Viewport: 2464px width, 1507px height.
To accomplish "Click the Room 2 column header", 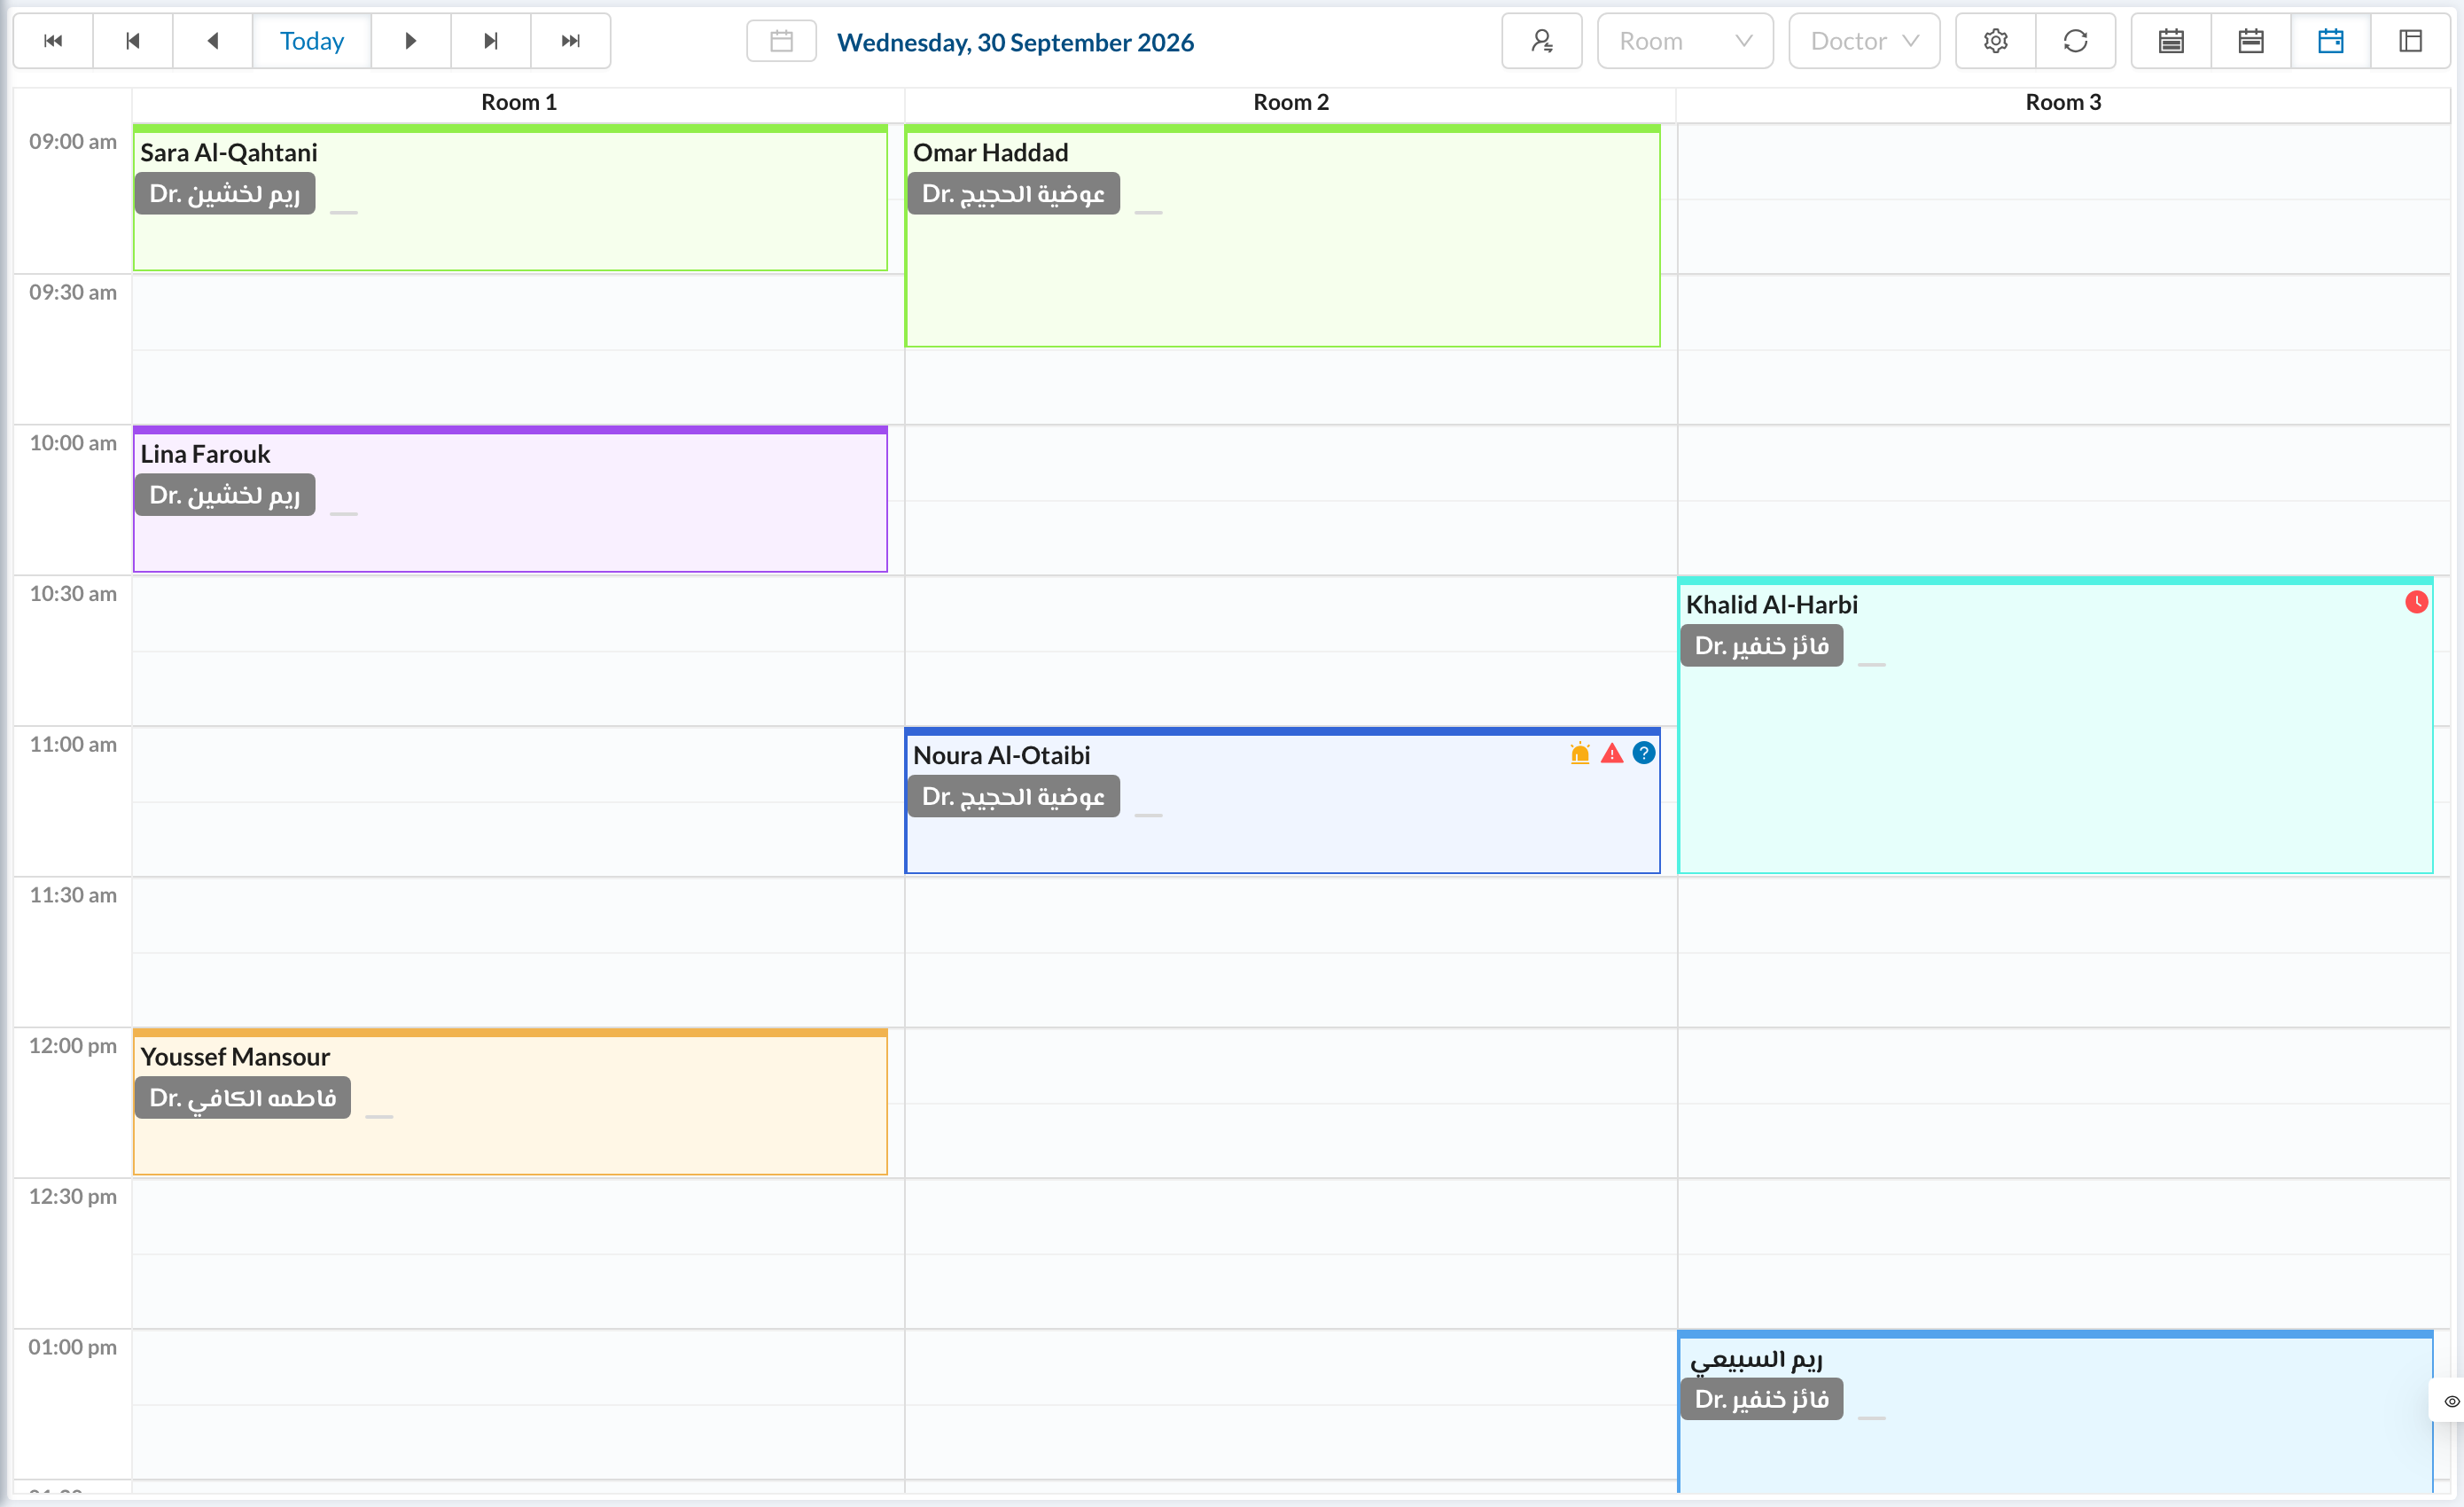I will tap(1291, 103).
